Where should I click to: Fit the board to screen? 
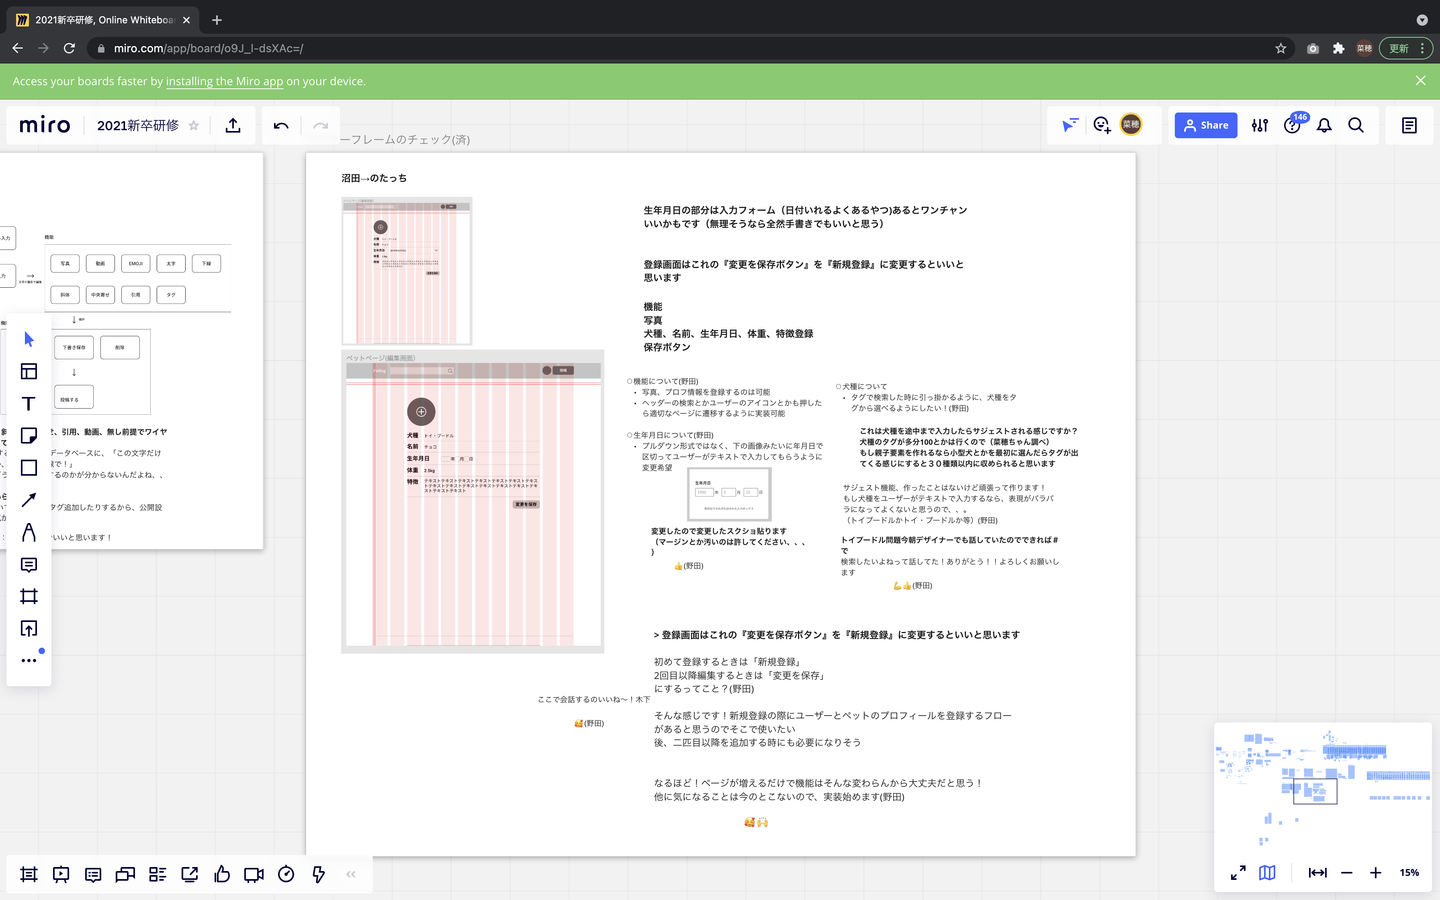click(1318, 873)
